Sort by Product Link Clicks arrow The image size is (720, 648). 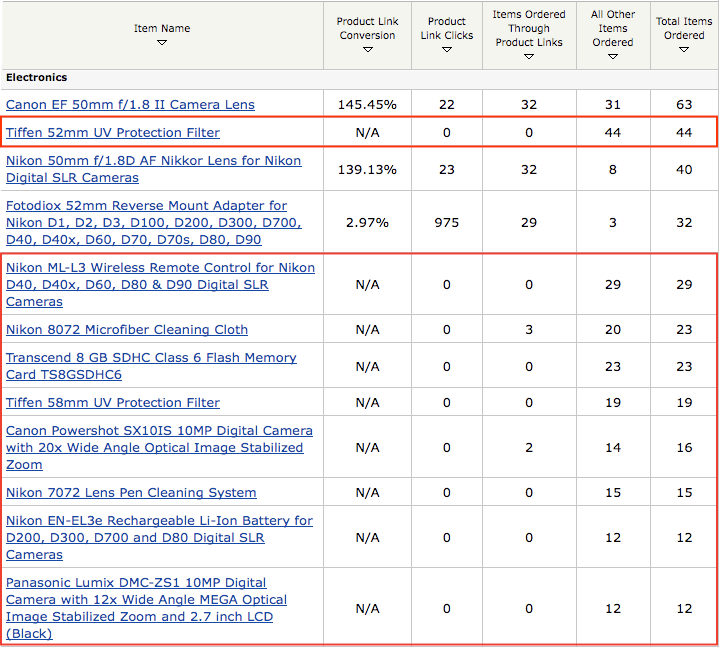[446, 49]
